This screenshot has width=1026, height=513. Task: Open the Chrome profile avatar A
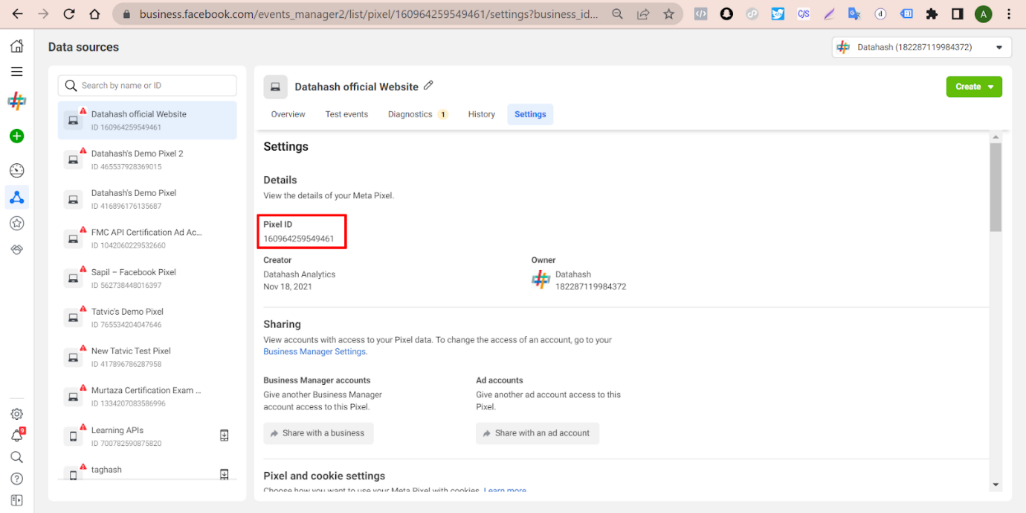983,14
